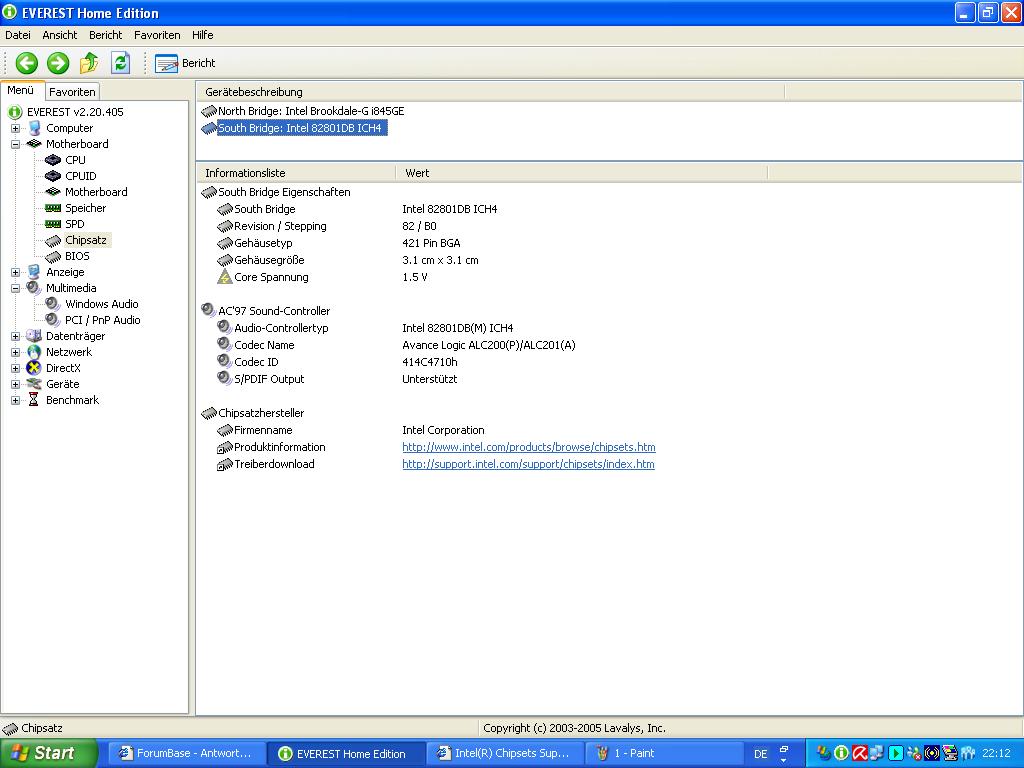Click the green Back arrow toolbar icon
Viewport: 1024px width, 768px height.
click(x=27, y=63)
